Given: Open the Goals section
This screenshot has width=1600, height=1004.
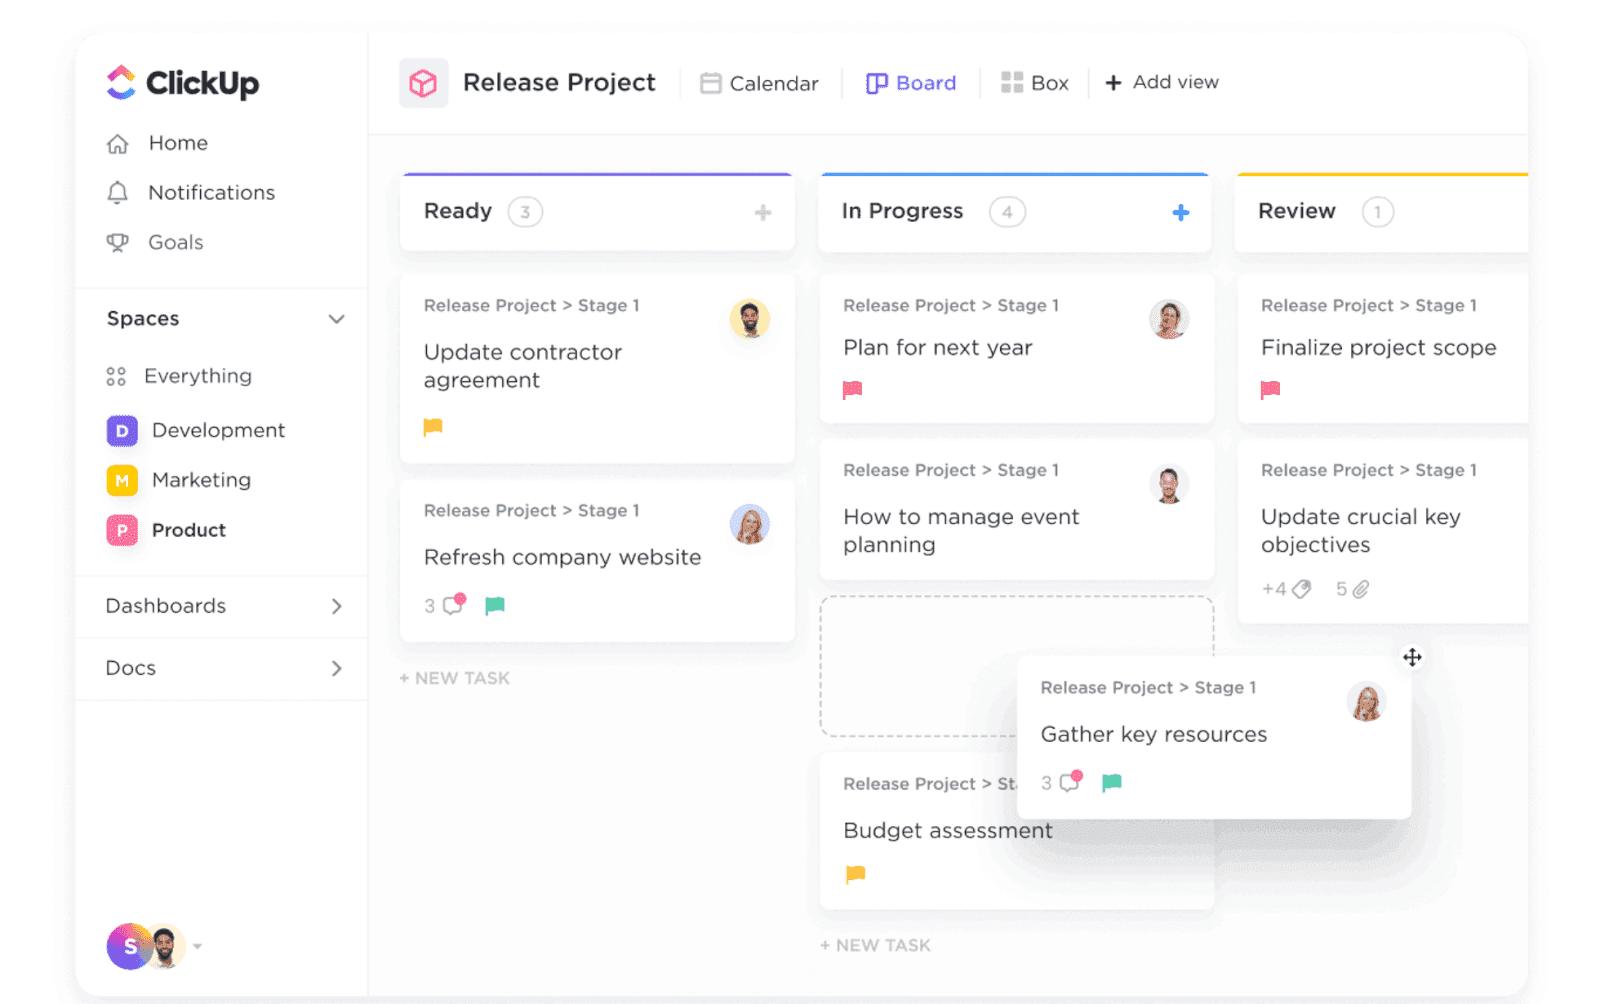Looking at the screenshot, I should [117, 242].
